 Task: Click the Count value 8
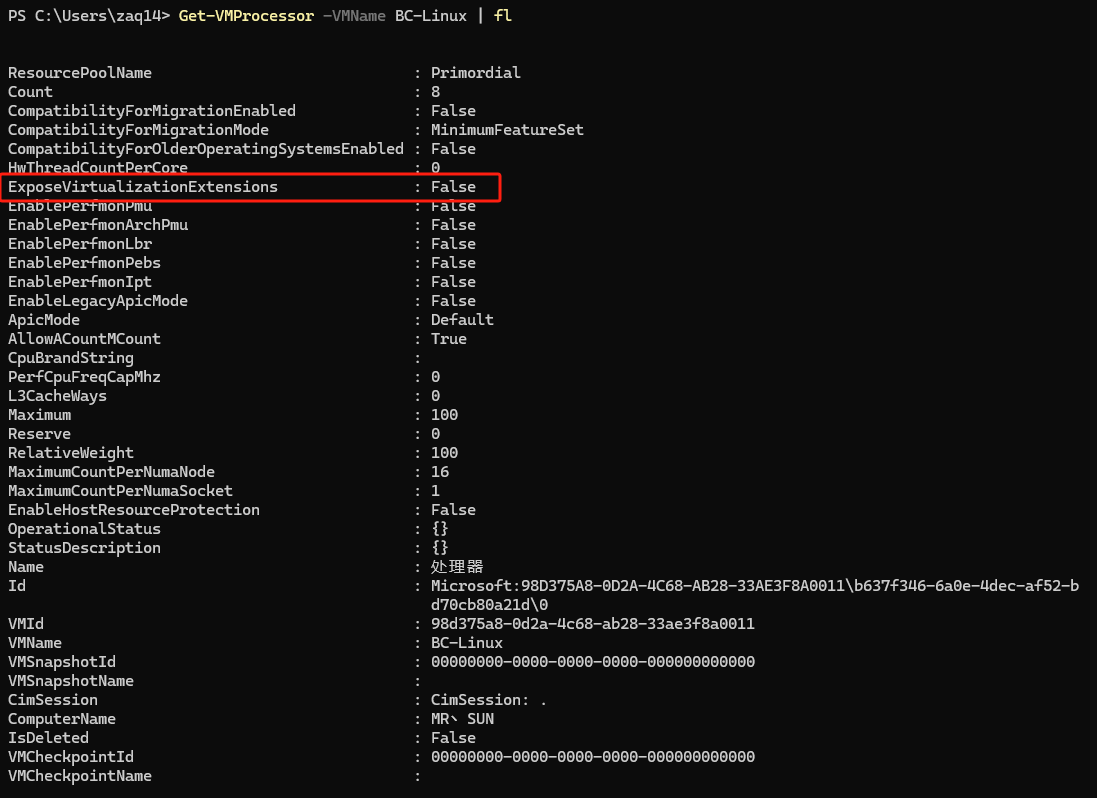point(436,92)
